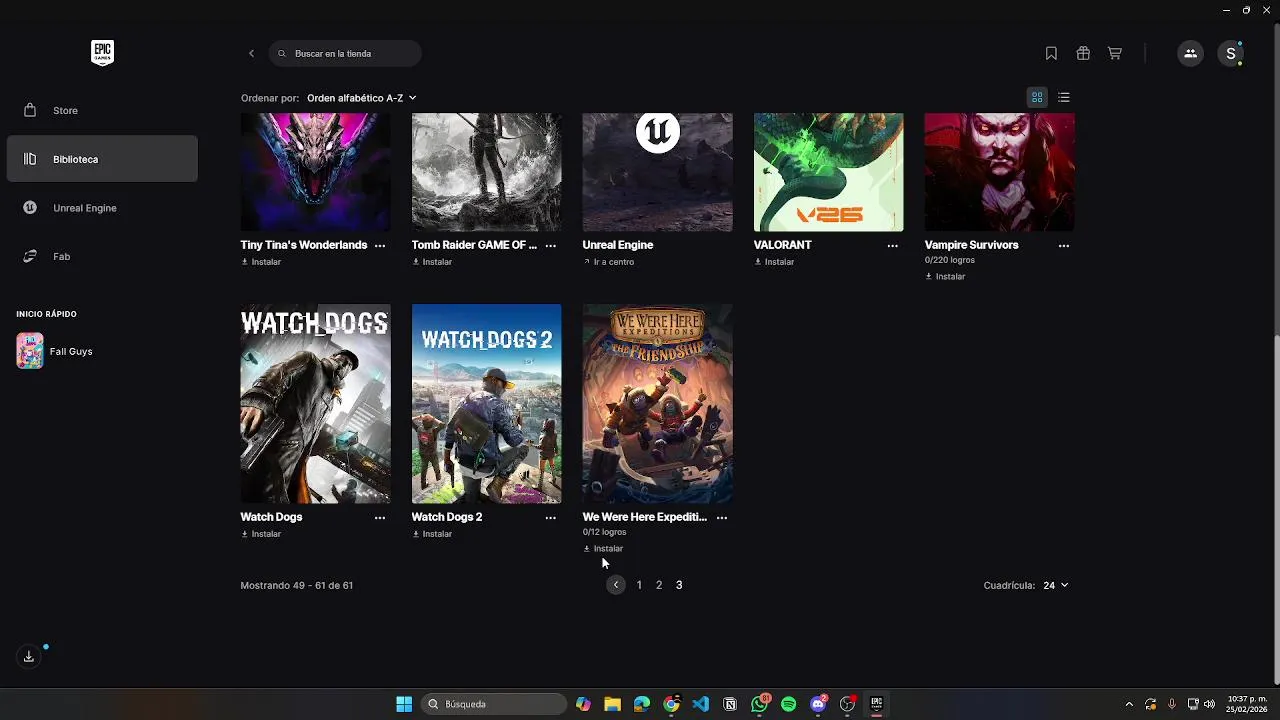This screenshot has height=720, width=1280.
Task: Open the Unreal Engine cover thumbnail
Action: click(x=658, y=172)
